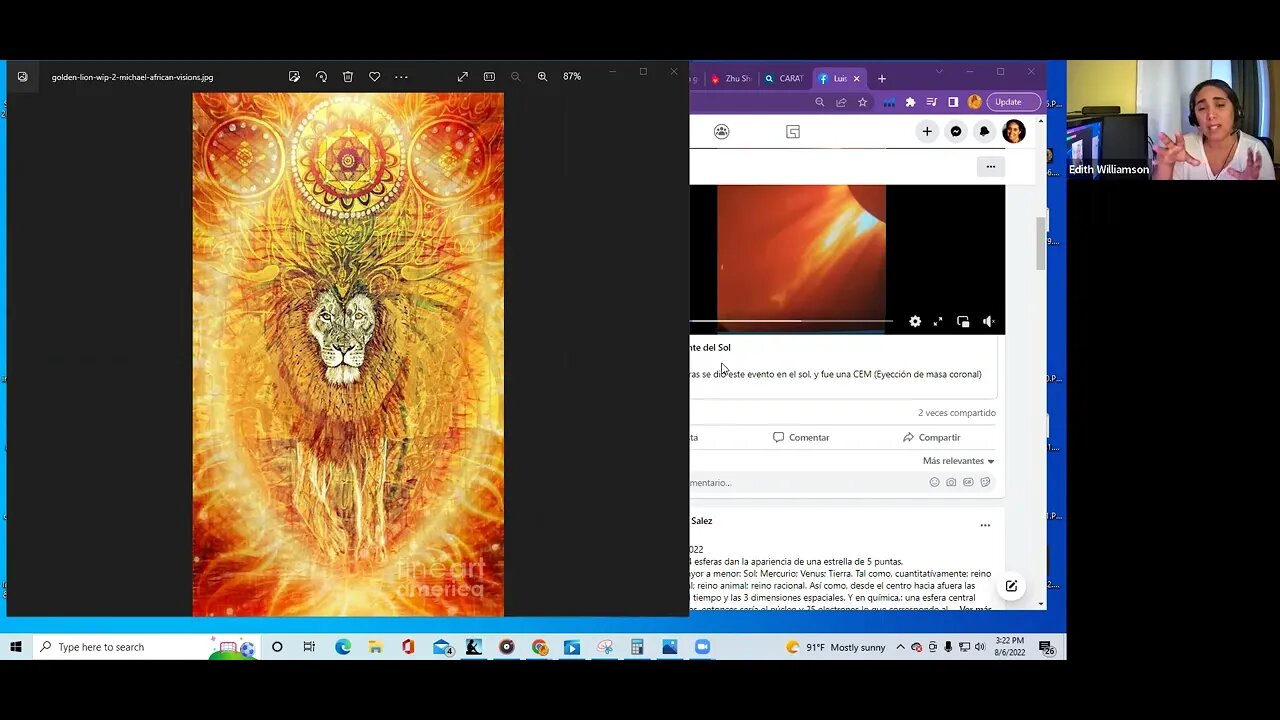Close the Facebook 'Luis' tab

857,78
